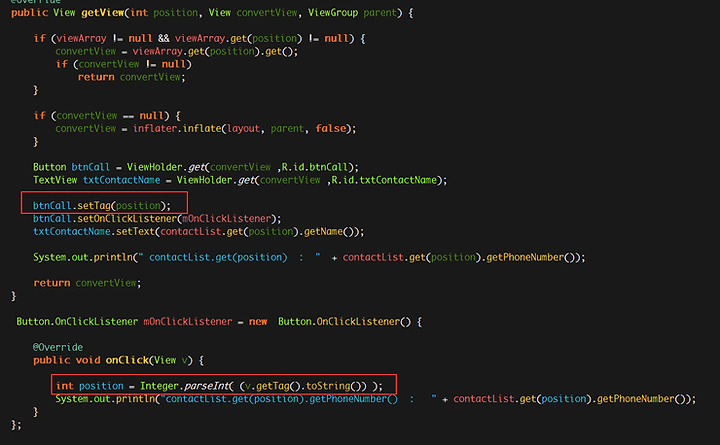Click the getView method name
720x445 pixels.
(102, 13)
